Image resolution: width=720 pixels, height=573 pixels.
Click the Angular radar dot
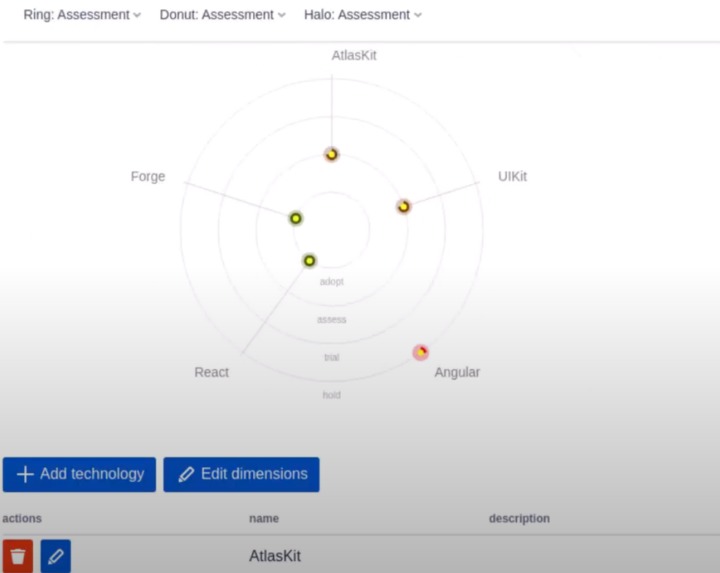(421, 353)
